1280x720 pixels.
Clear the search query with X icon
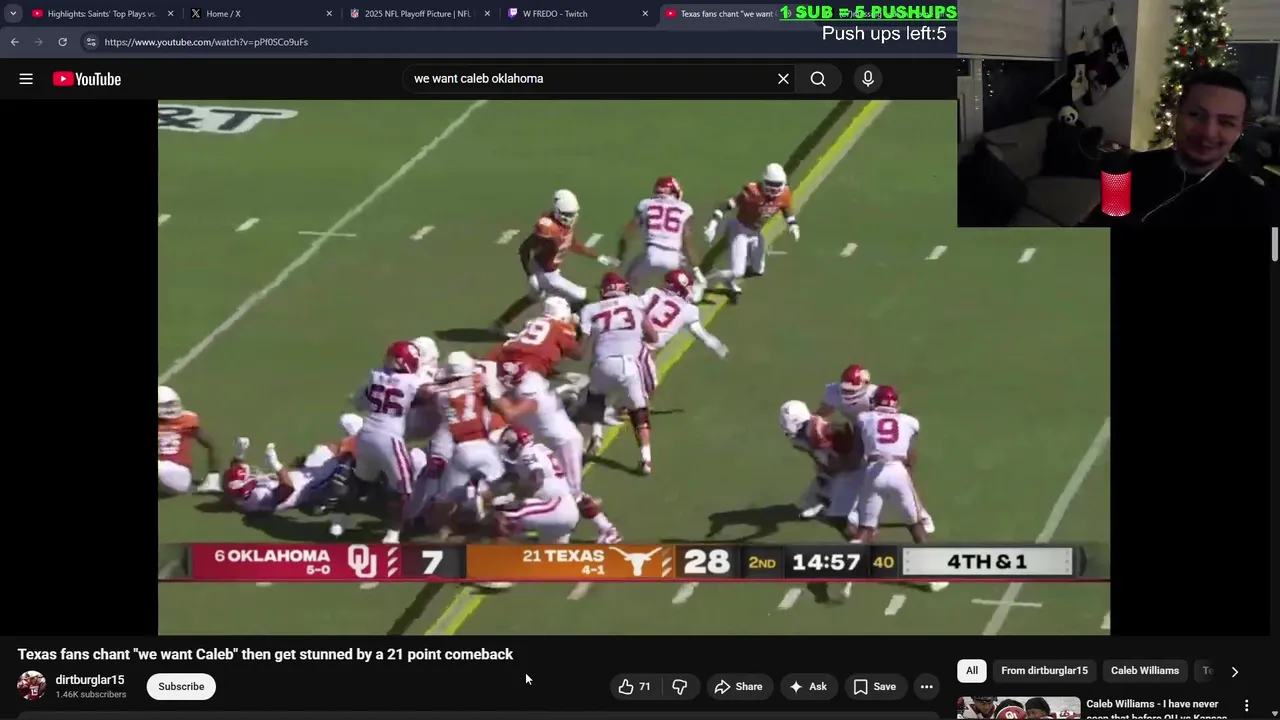point(783,79)
